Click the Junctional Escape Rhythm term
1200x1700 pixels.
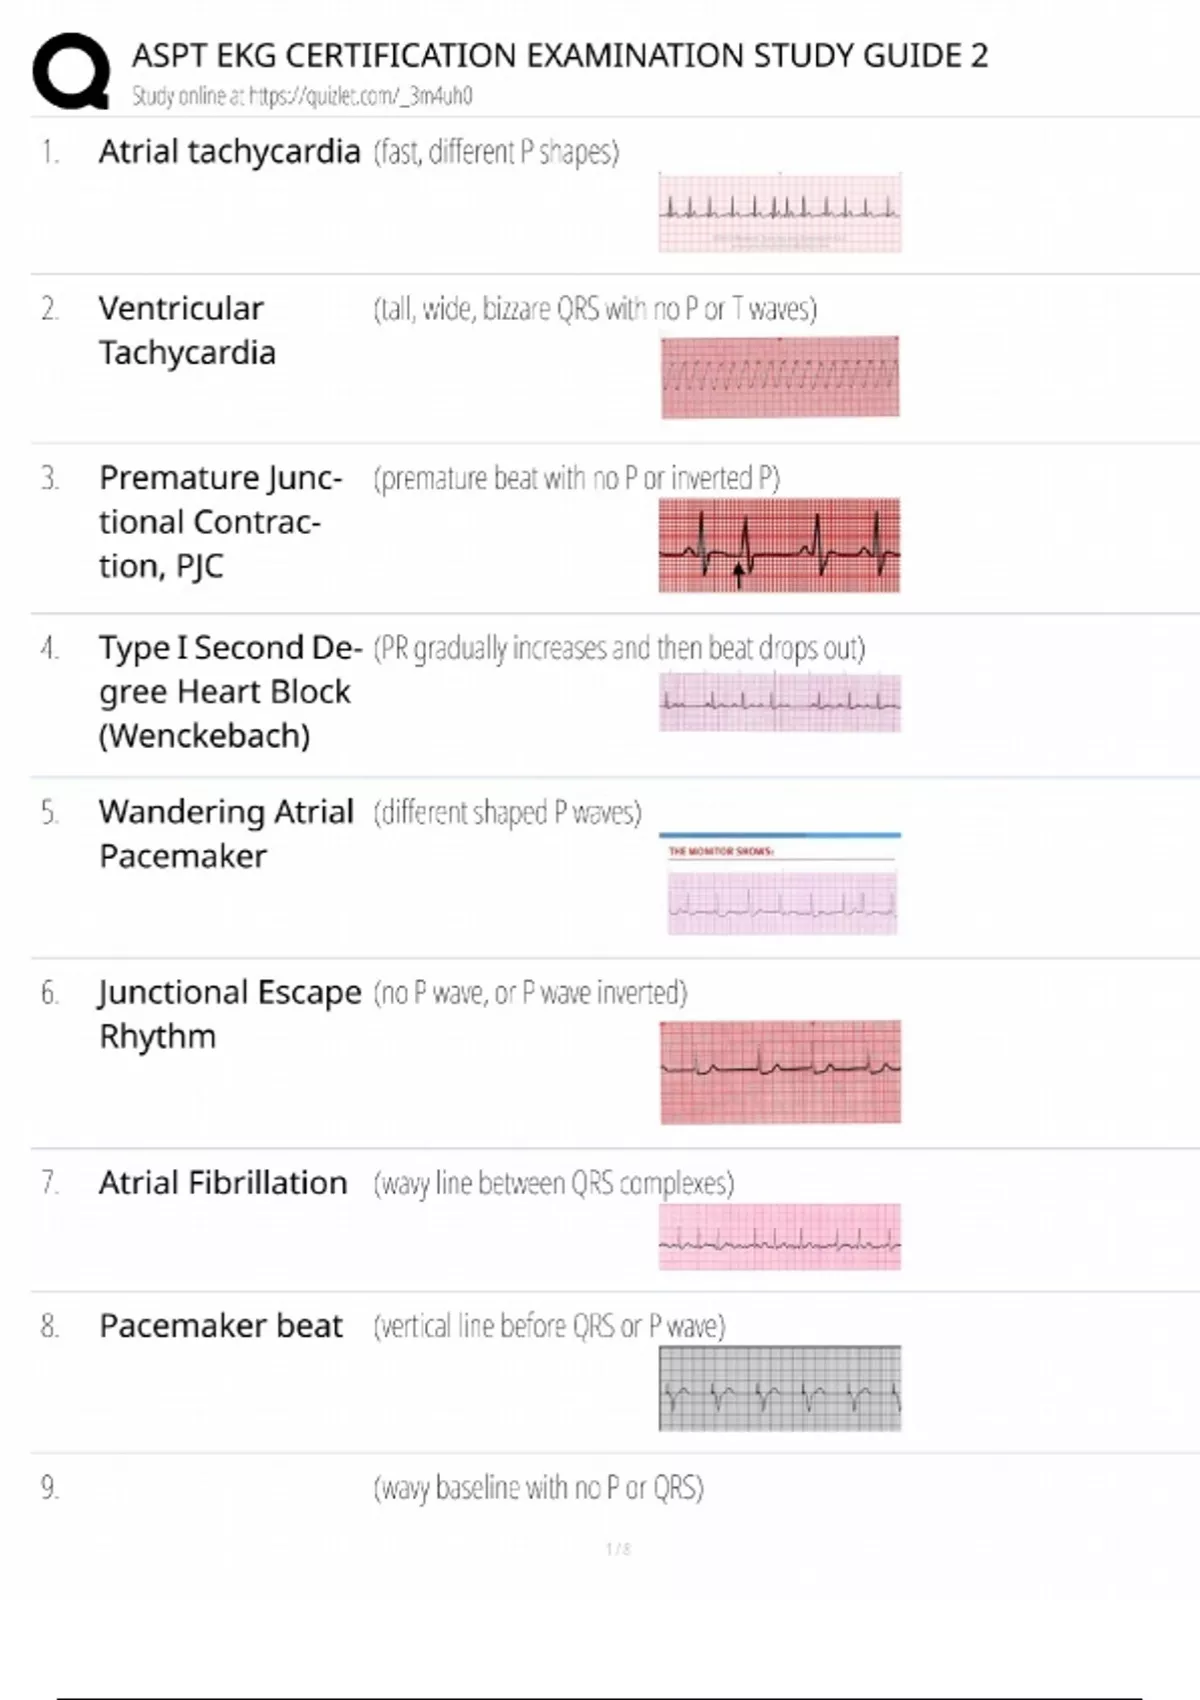click(x=229, y=1014)
